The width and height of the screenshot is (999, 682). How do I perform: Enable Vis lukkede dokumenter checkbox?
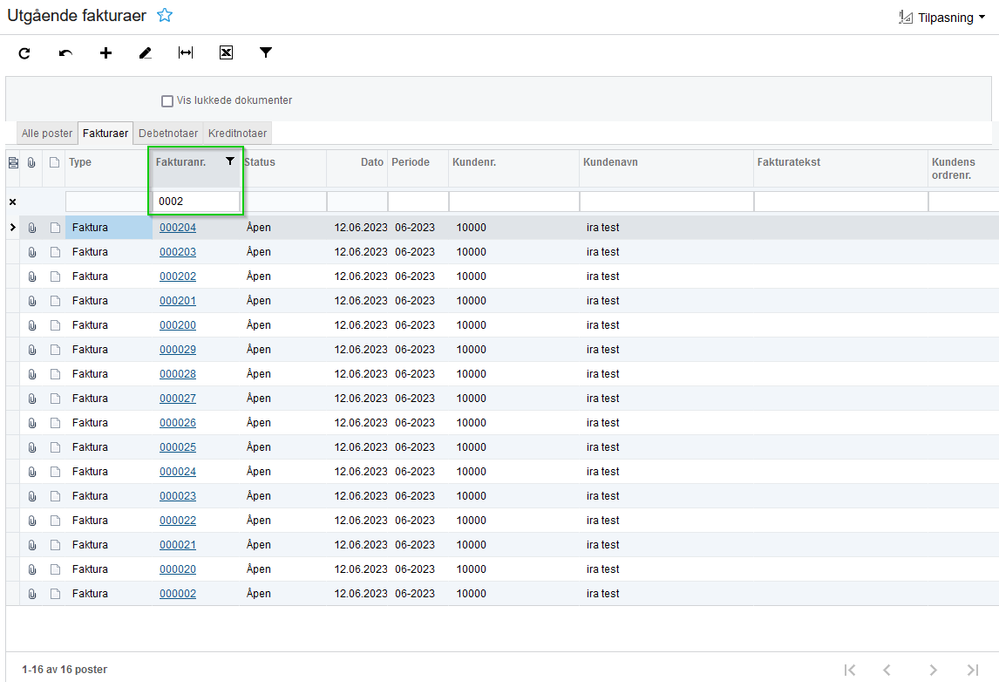(x=168, y=101)
